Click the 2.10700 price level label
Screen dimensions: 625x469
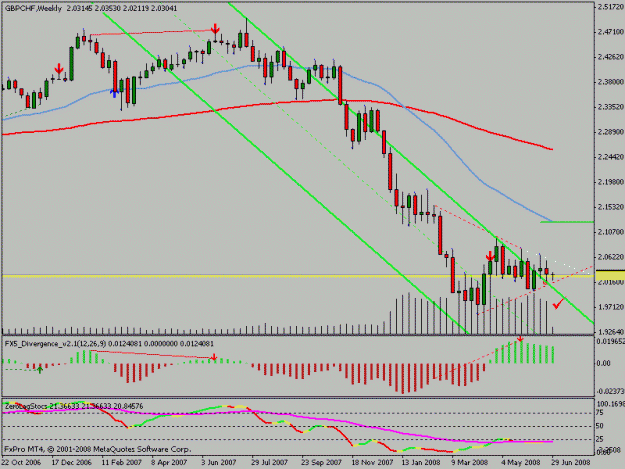pos(611,232)
